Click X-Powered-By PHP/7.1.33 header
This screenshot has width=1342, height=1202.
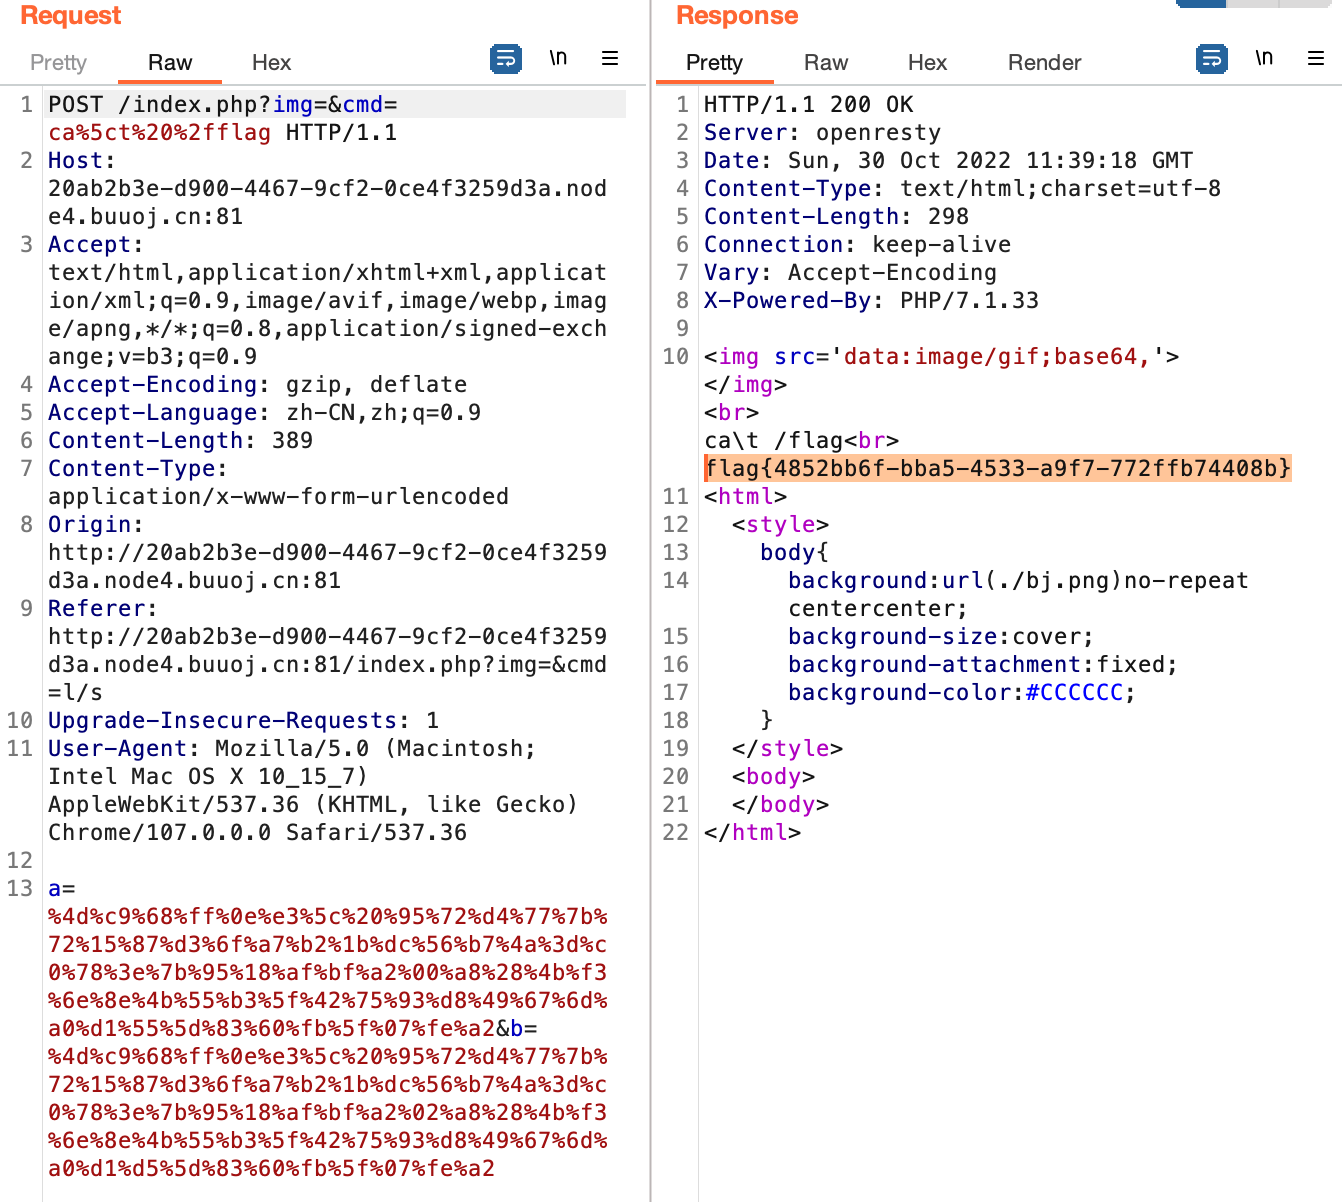871,300
